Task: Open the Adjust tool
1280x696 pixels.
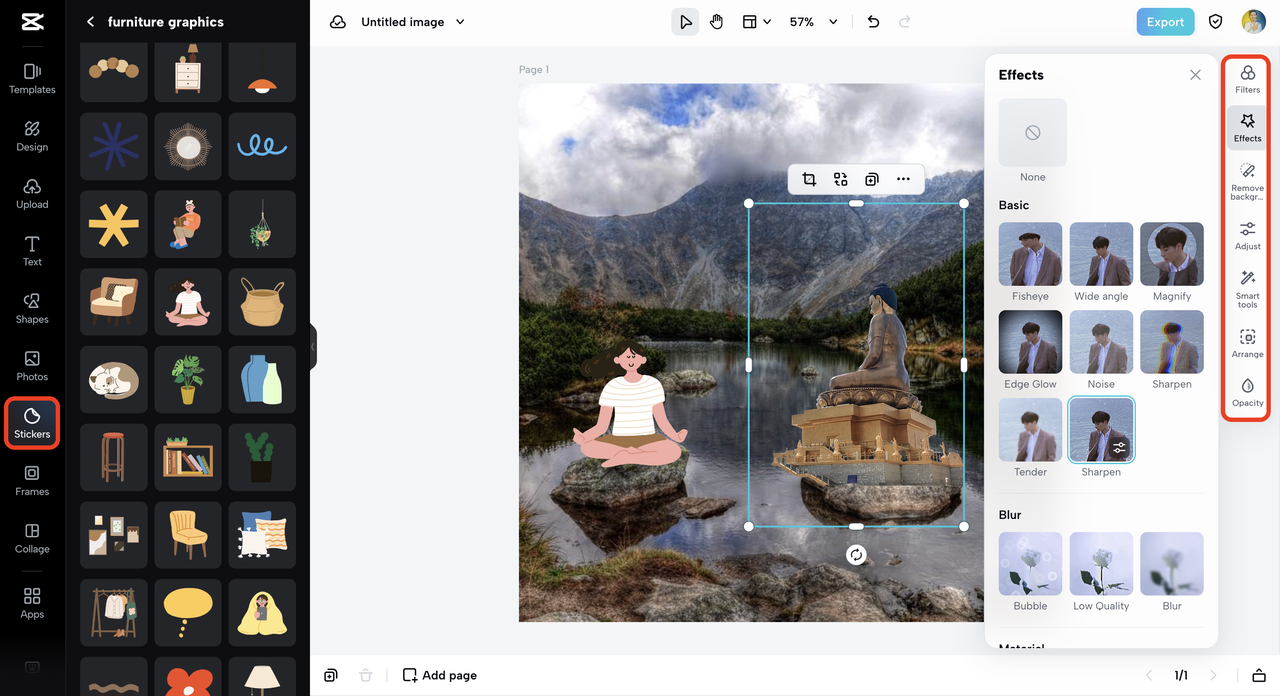Action: click(x=1247, y=236)
